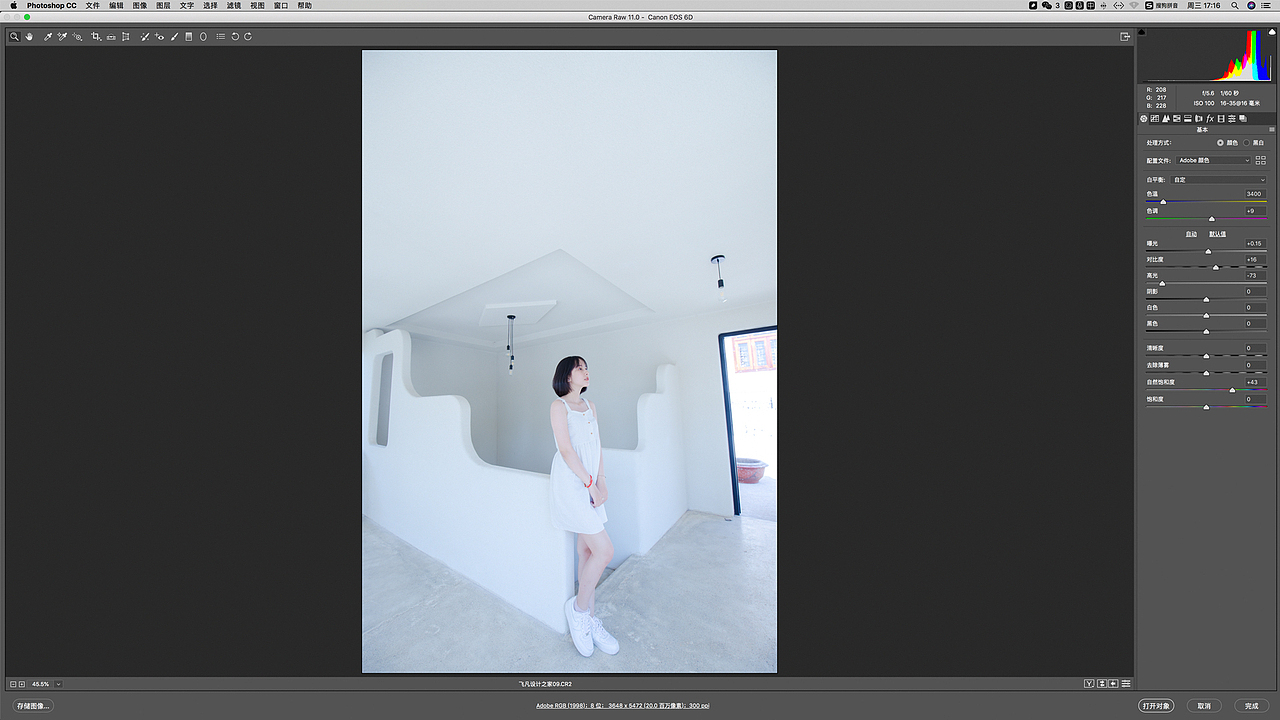Click the 自动 (Auto) link

tap(1191, 234)
